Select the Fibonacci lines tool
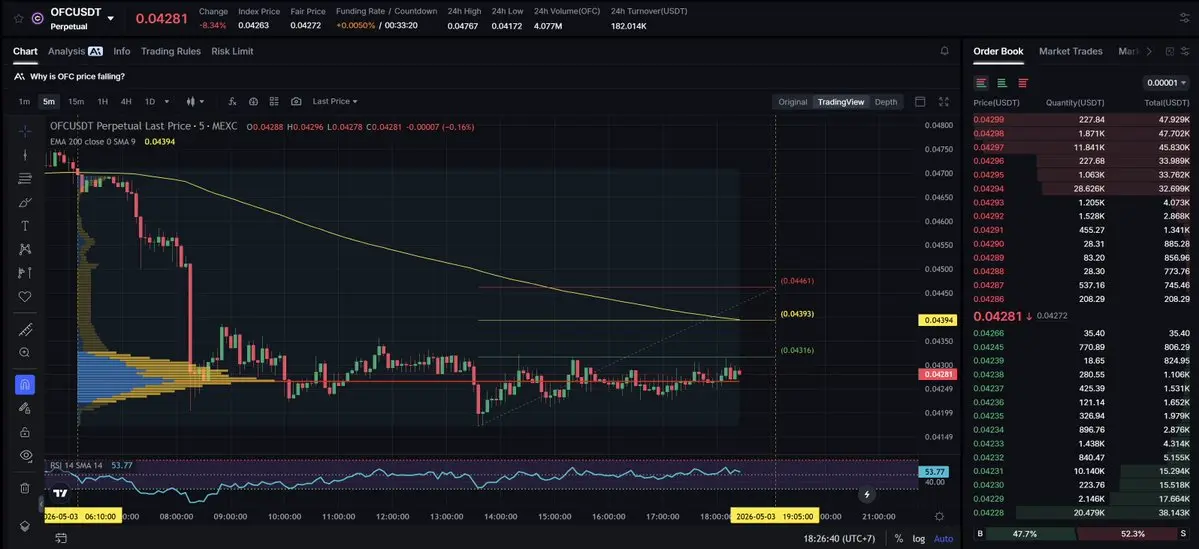 (24, 178)
